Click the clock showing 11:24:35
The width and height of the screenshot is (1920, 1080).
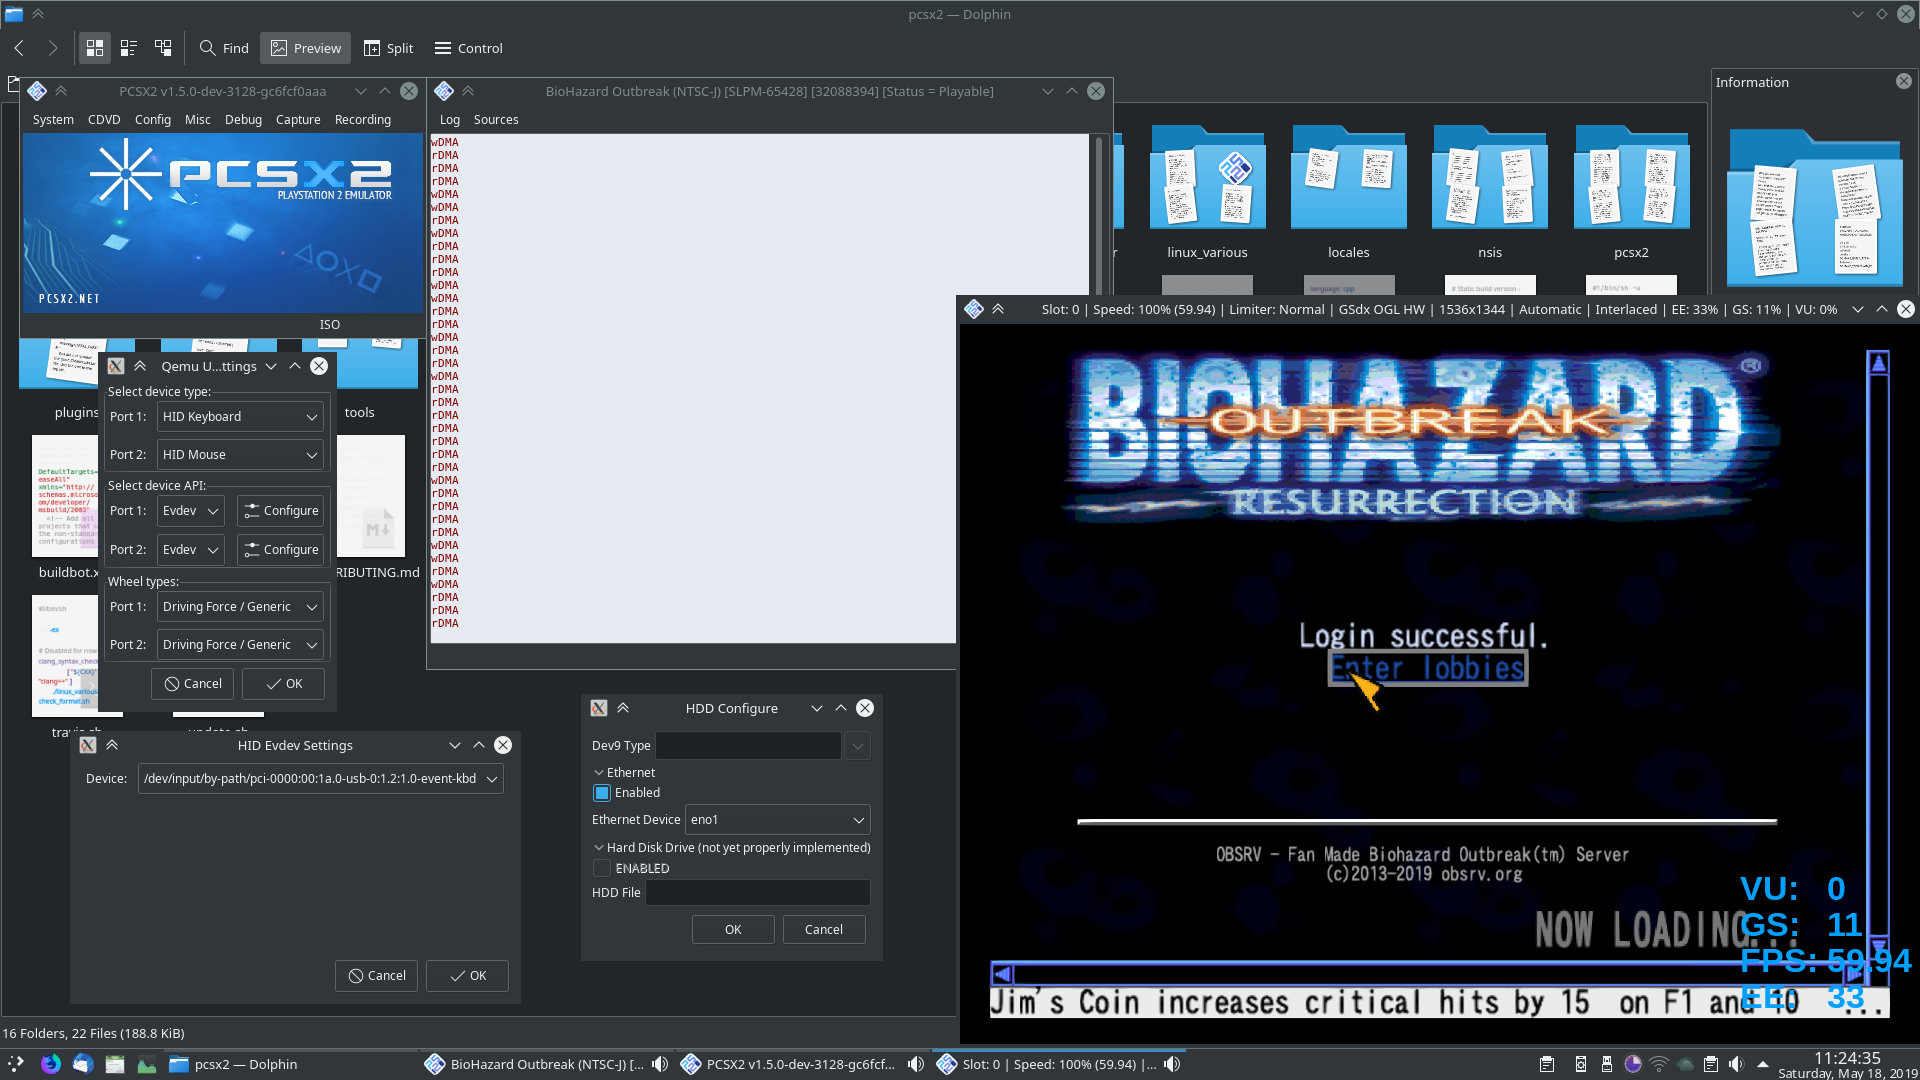(1847, 1058)
